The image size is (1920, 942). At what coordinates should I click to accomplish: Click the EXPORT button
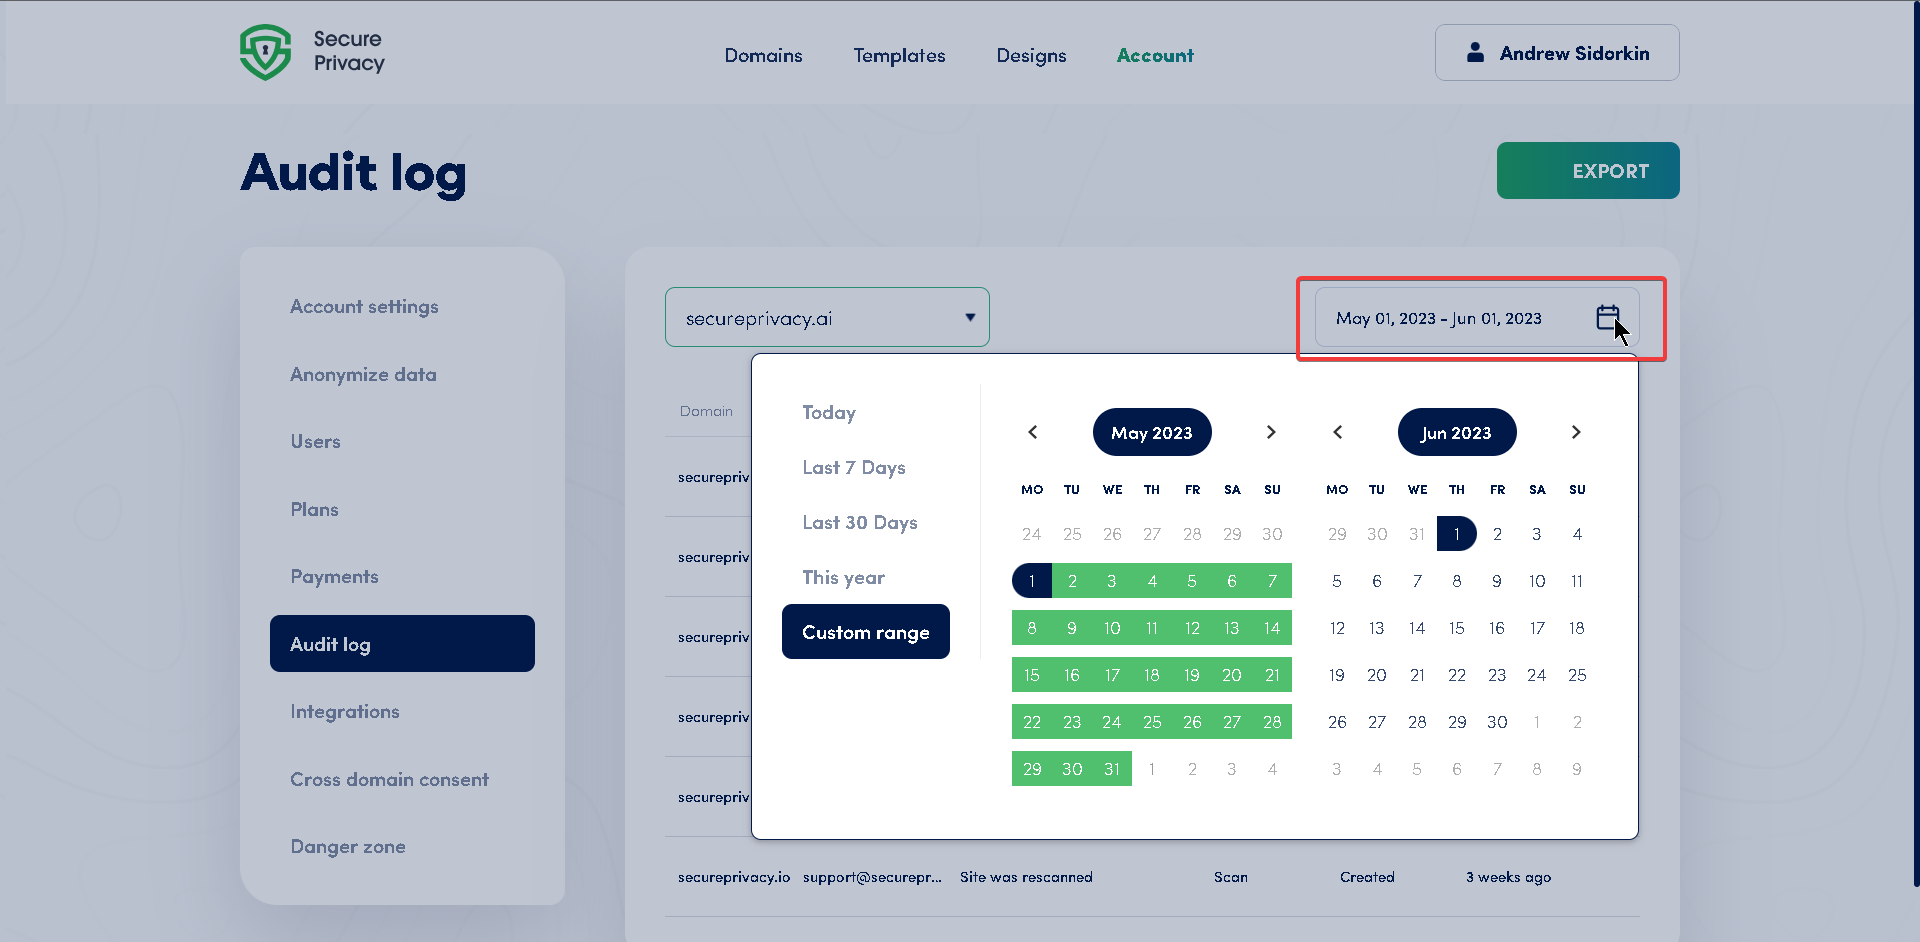(x=1587, y=170)
